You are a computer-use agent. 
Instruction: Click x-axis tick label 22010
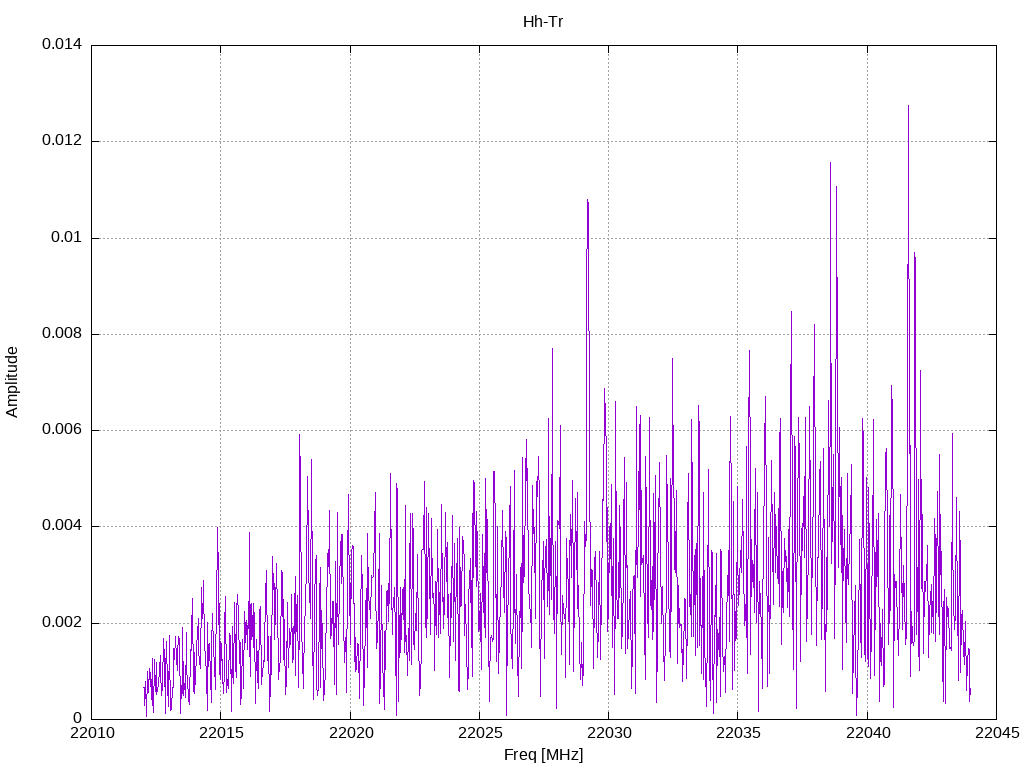[x=91, y=733]
